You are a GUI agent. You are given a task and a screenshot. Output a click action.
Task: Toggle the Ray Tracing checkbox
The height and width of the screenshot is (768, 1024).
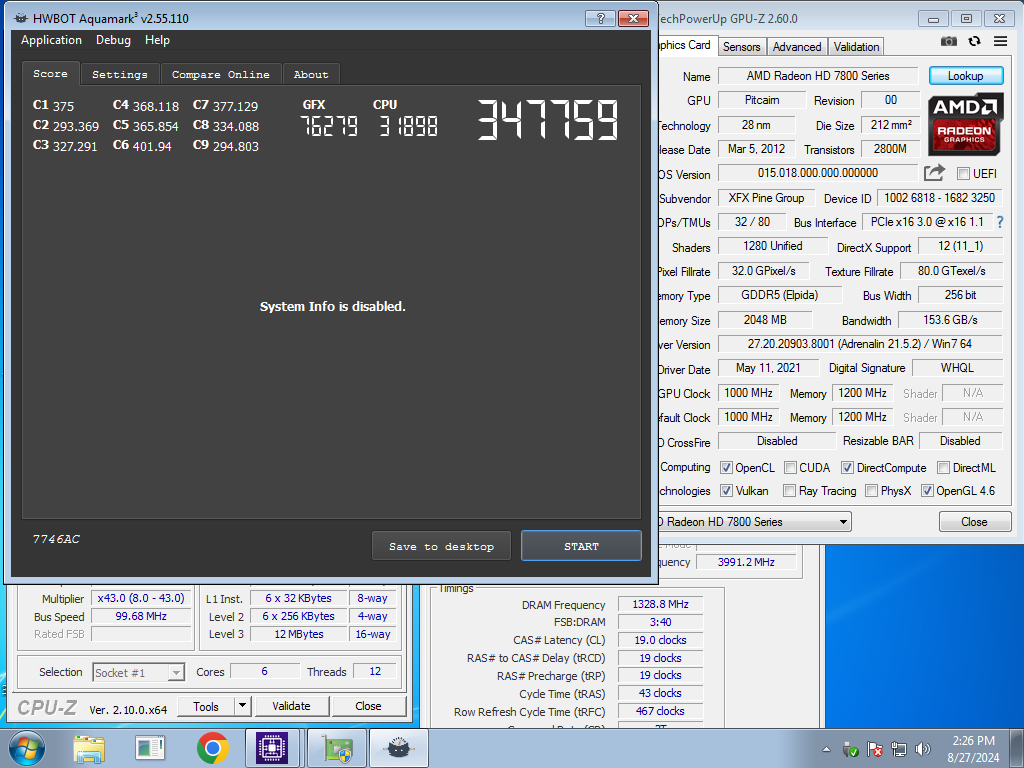pos(790,490)
